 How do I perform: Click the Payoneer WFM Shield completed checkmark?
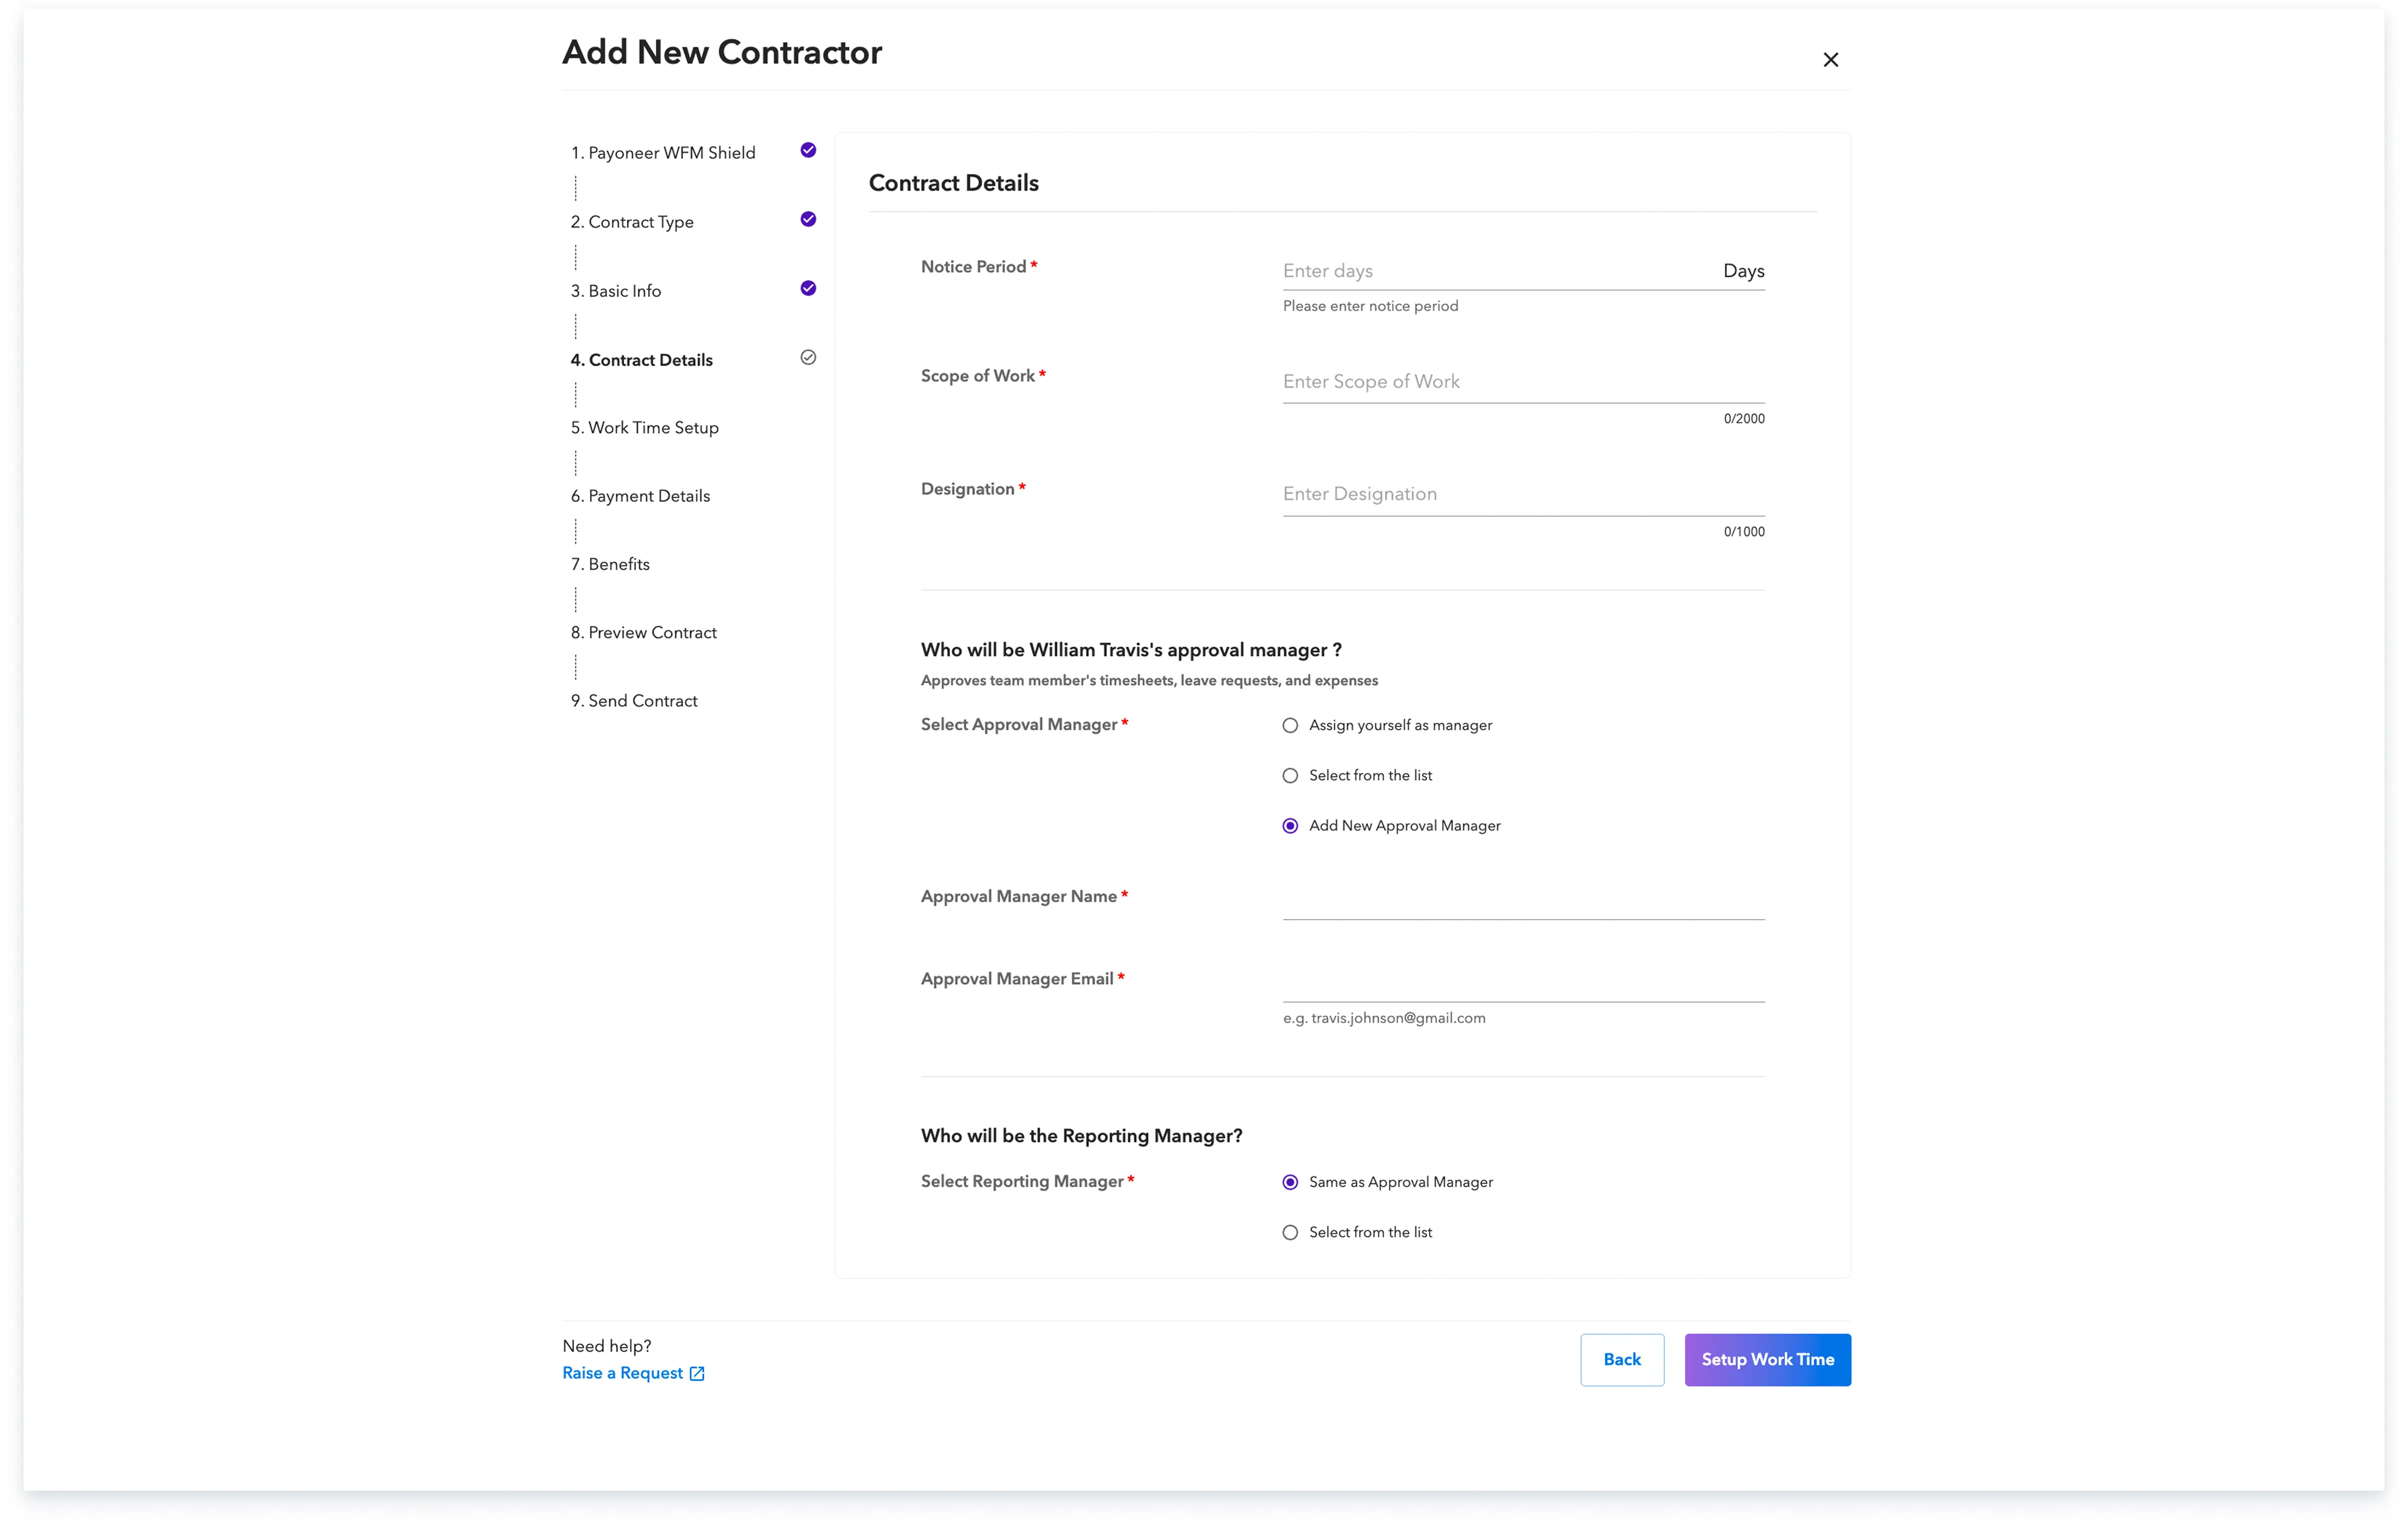[x=808, y=150]
